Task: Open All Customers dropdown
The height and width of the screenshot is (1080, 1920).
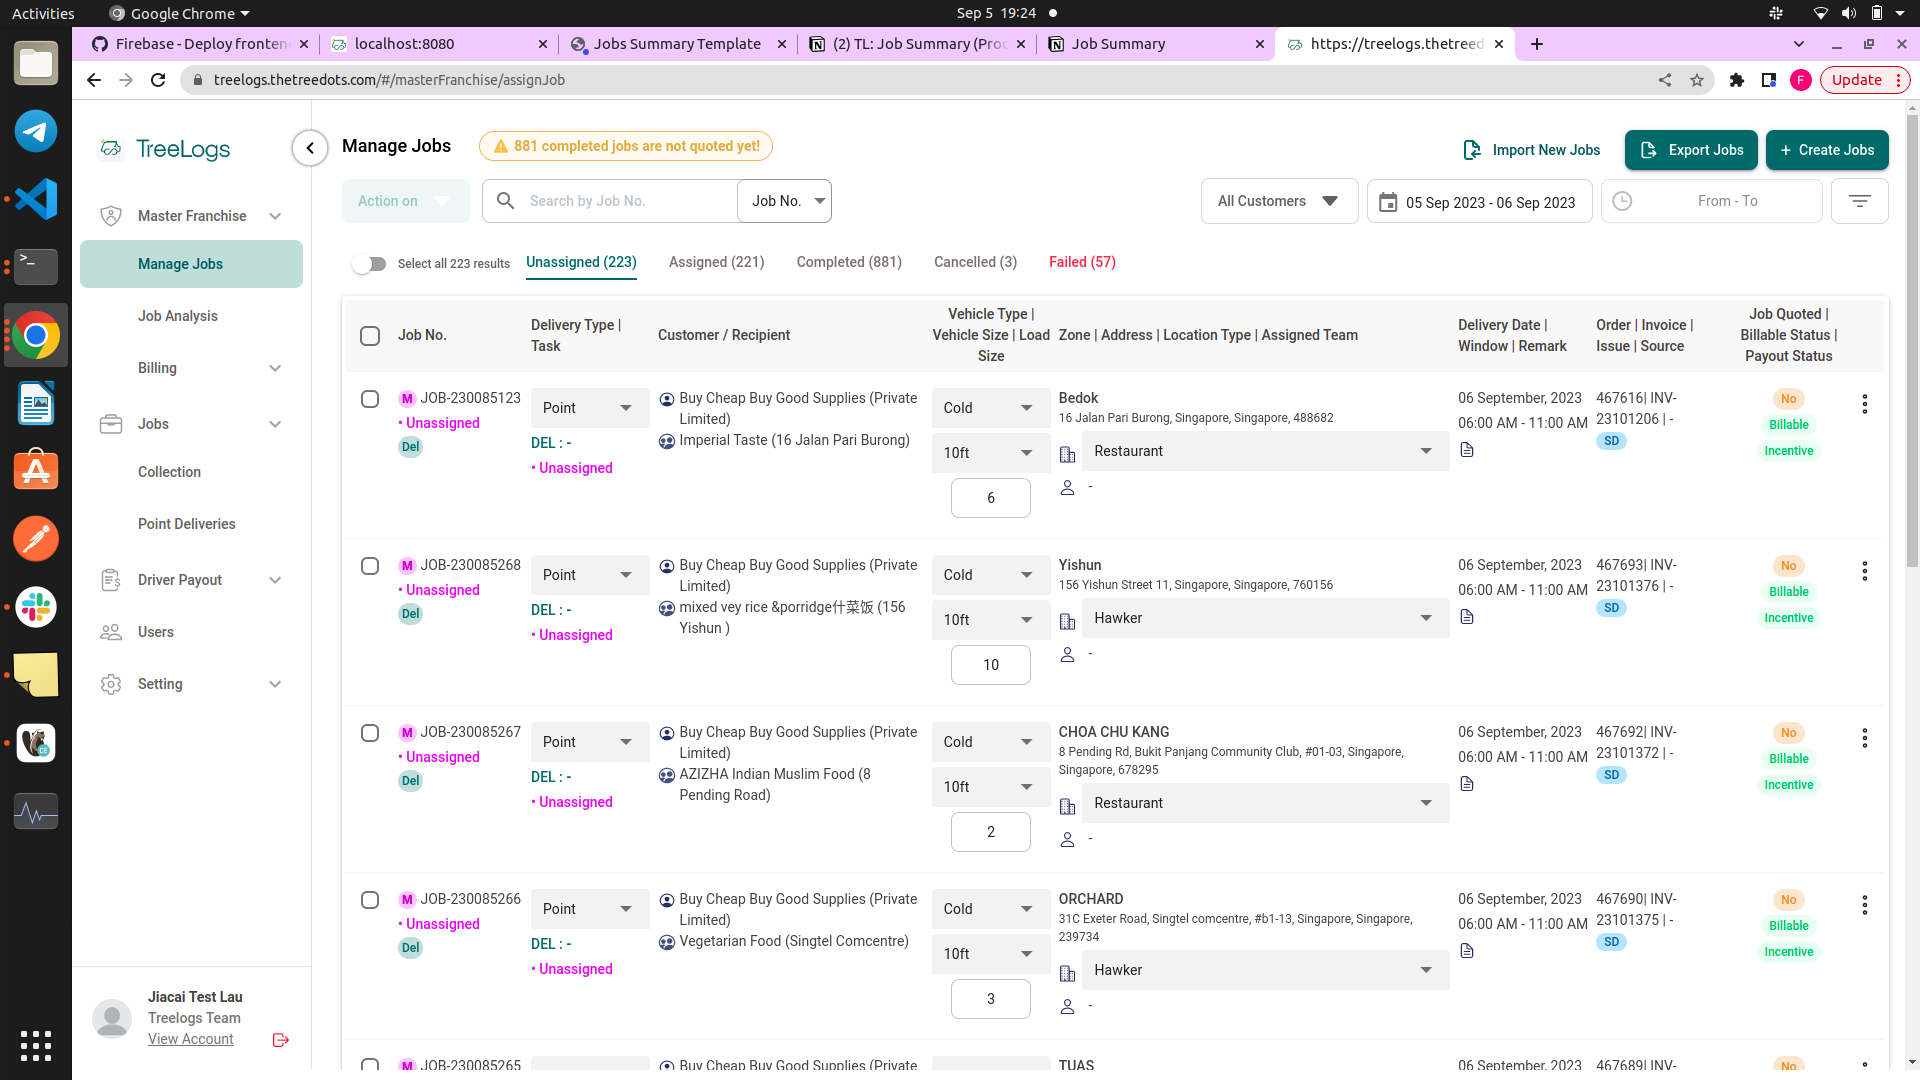Action: tap(1278, 201)
